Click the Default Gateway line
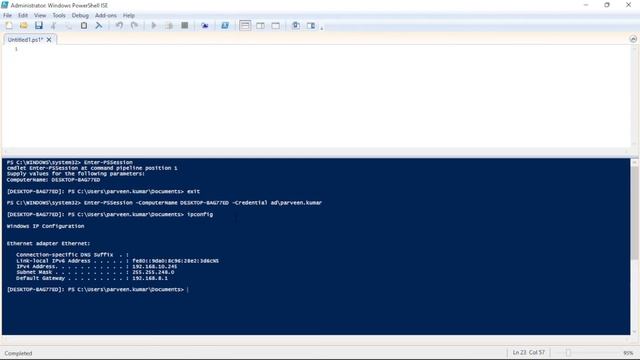This screenshot has height=360, width=640. pyautogui.click(x=92, y=278)
